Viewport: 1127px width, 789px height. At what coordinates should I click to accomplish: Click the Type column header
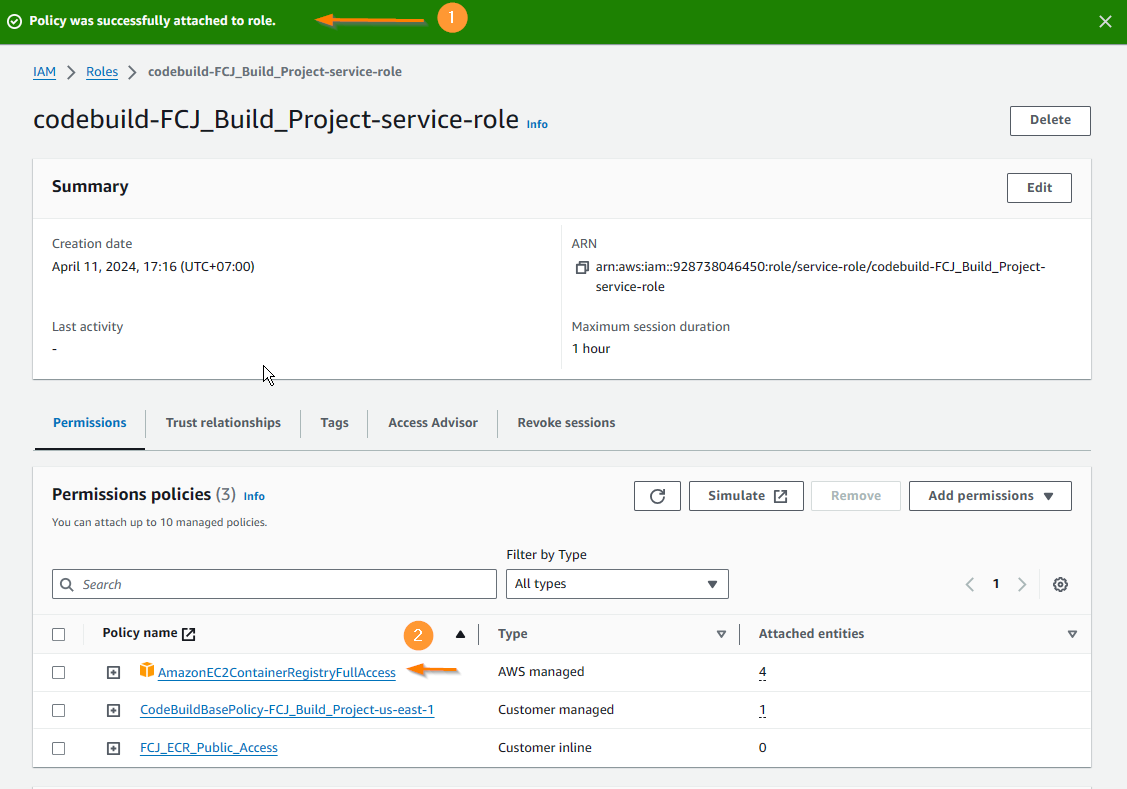point(512,634)
